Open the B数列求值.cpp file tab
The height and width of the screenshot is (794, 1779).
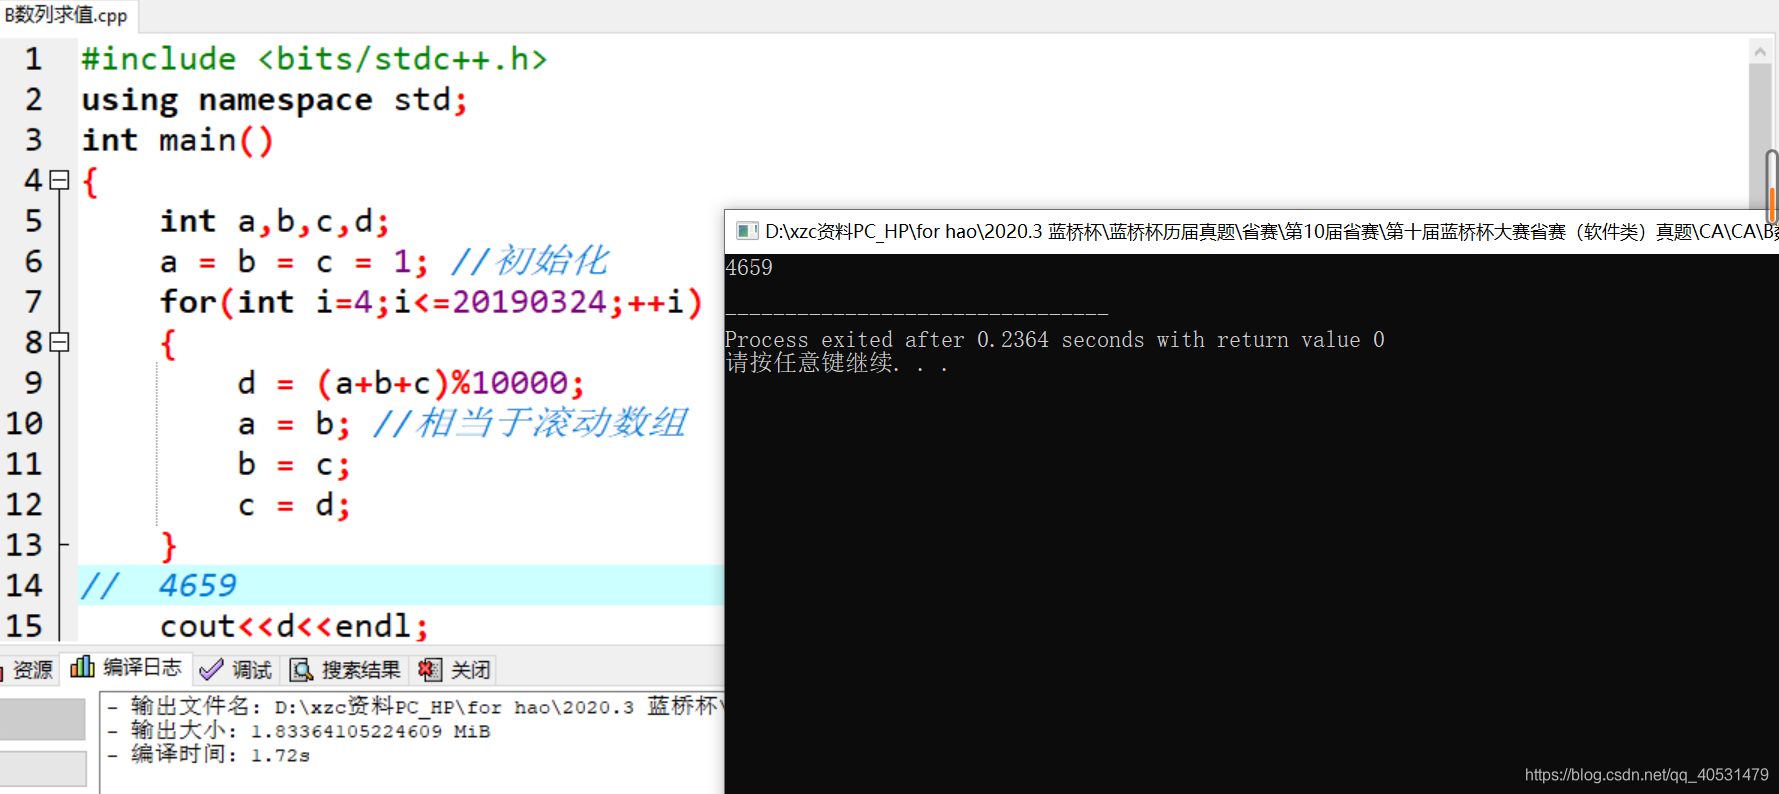[67, 15]
